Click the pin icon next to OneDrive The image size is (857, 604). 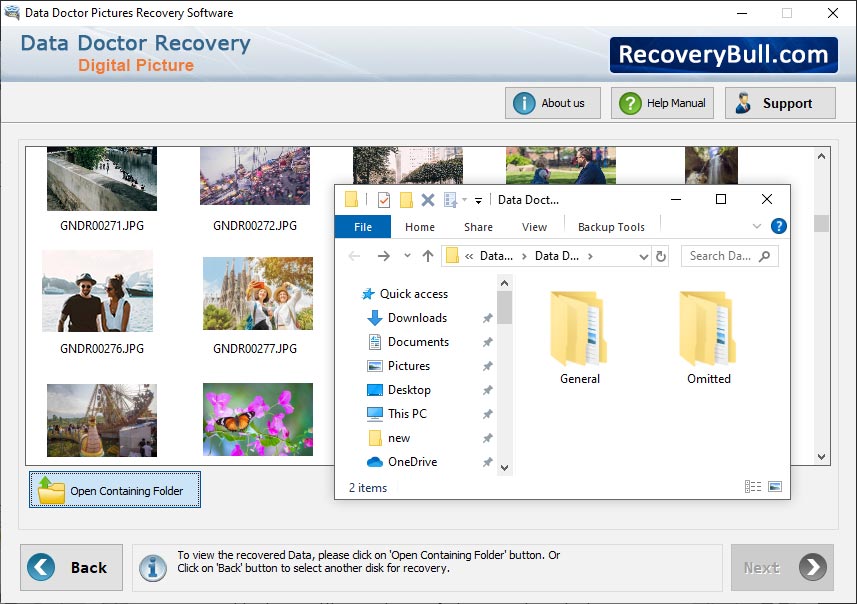(x=488, y=462)
